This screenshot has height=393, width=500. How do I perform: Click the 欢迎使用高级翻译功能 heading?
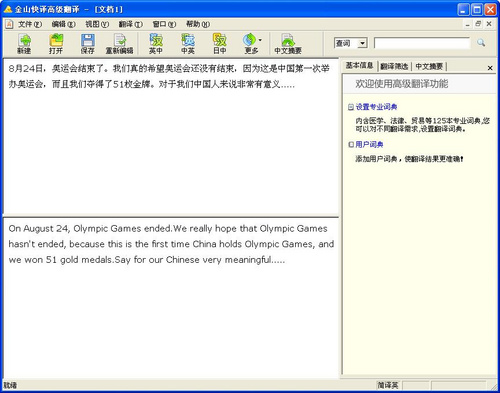(x=401, y=84)
